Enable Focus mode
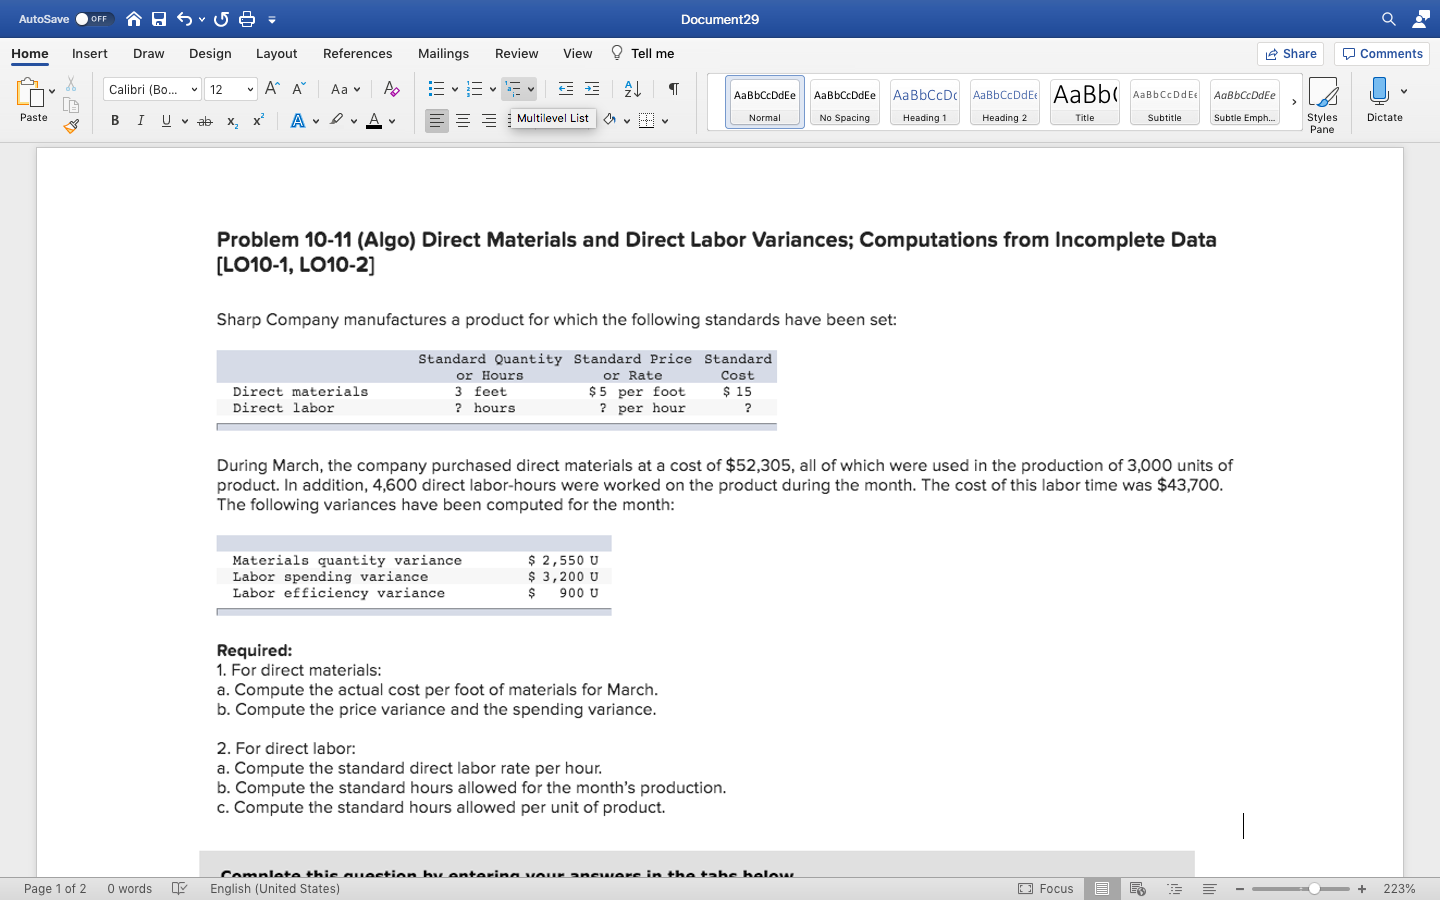This screenshot has width=1440, height=900. [x=1046, y=888]
